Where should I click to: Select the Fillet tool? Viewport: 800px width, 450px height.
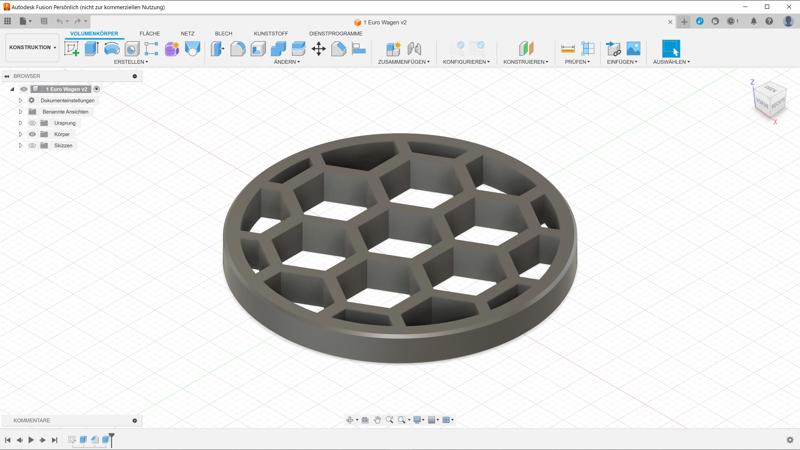pos(238,48)
